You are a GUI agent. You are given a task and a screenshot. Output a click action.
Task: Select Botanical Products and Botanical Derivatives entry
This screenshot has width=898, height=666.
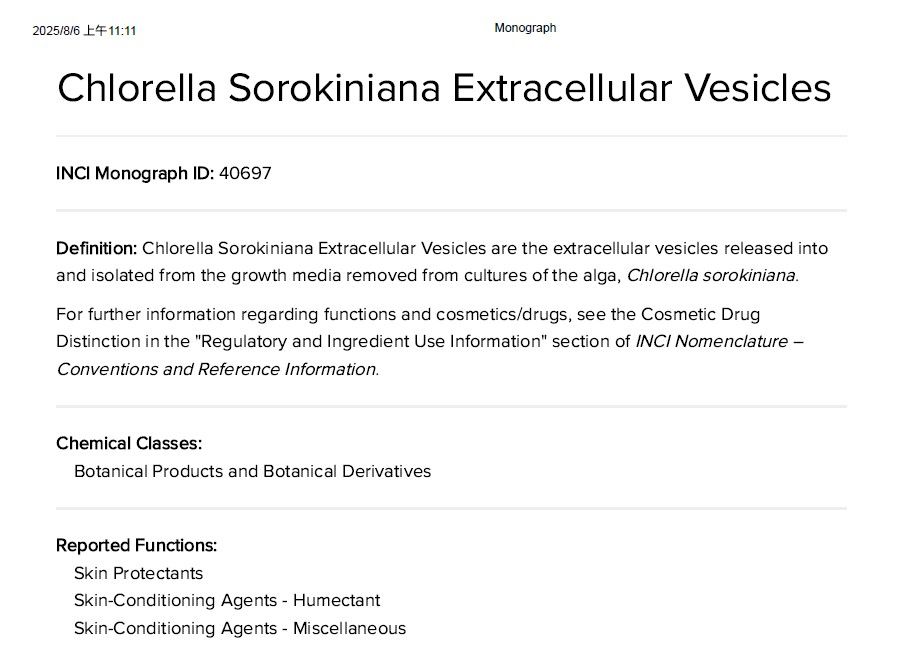tap(252, 470)
